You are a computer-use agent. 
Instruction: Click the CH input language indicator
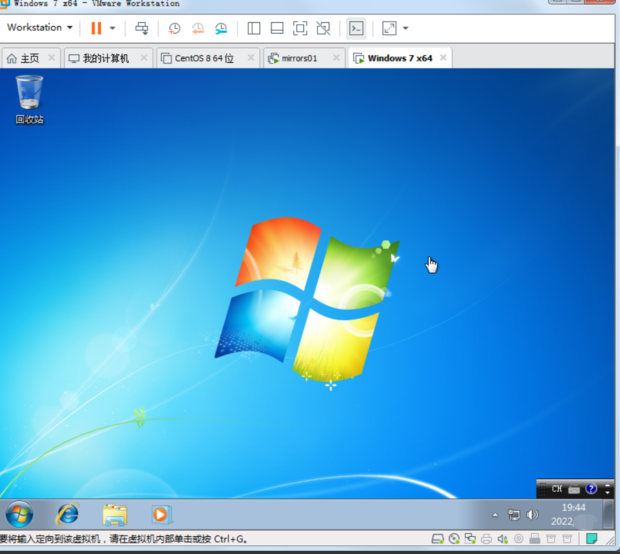557,489
